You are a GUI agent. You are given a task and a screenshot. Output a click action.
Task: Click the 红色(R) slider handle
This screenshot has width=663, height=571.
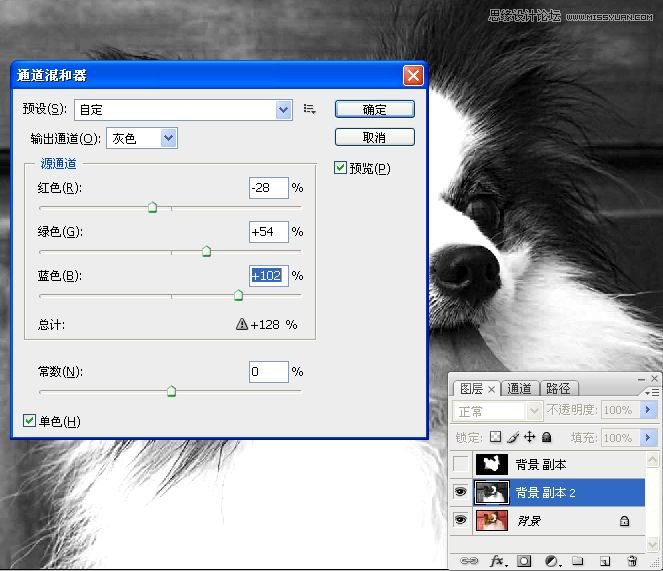click(153, 207)
